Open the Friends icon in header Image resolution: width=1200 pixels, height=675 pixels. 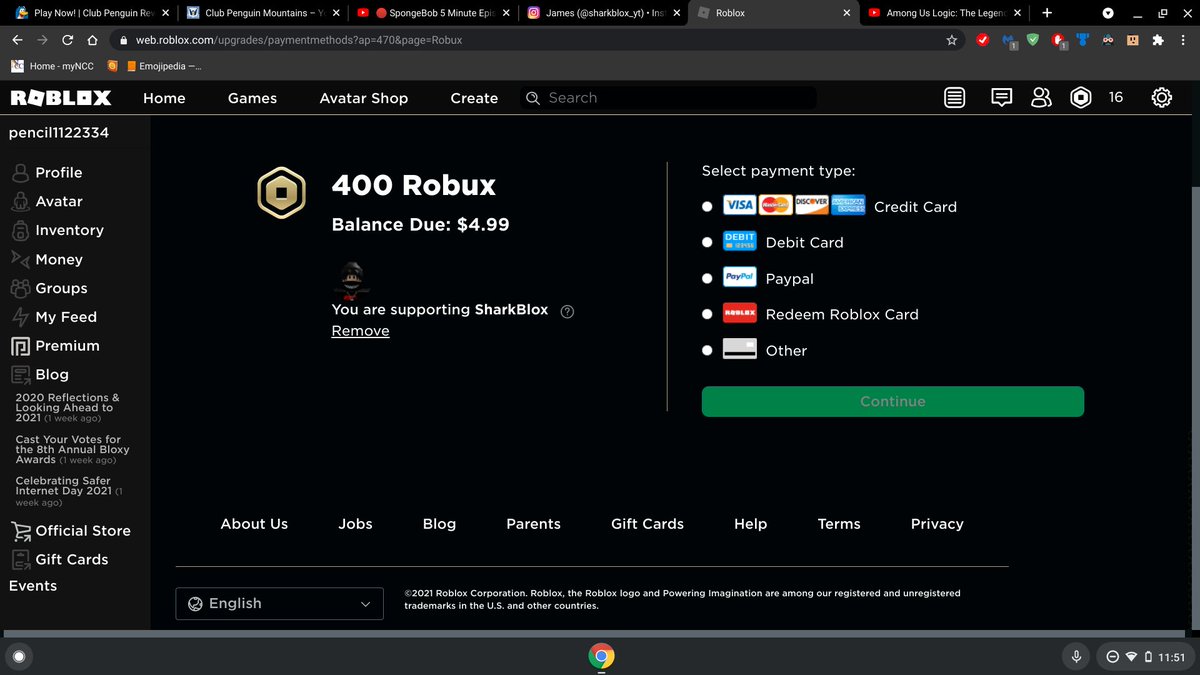[1041, 97]
